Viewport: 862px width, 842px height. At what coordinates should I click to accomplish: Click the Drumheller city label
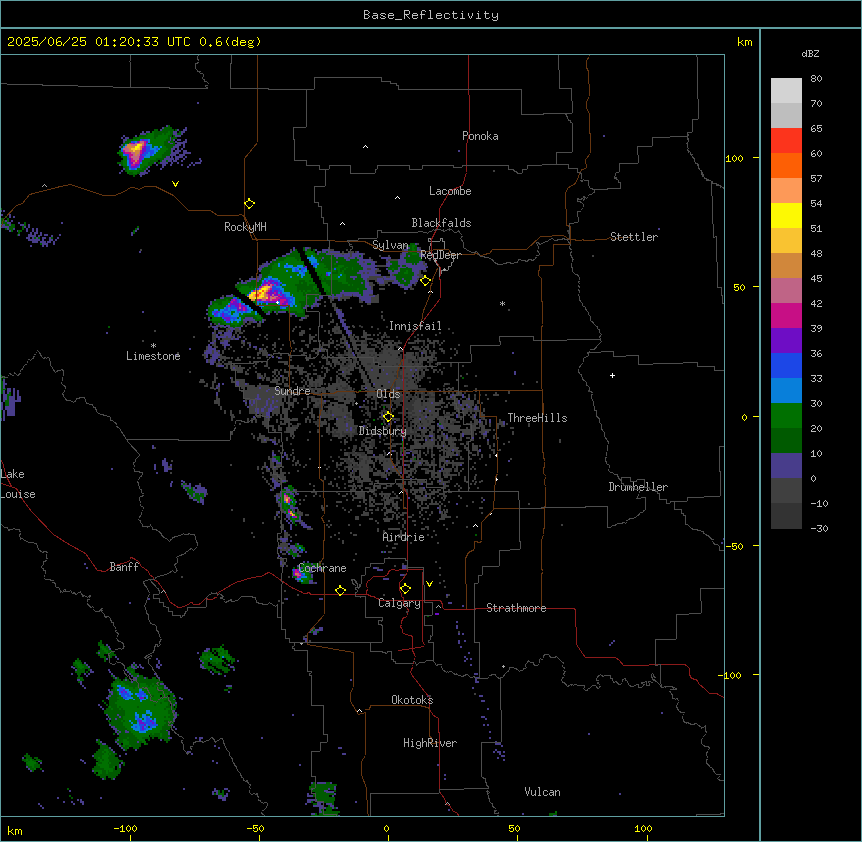pyautogui.click(x=638, y=487)
